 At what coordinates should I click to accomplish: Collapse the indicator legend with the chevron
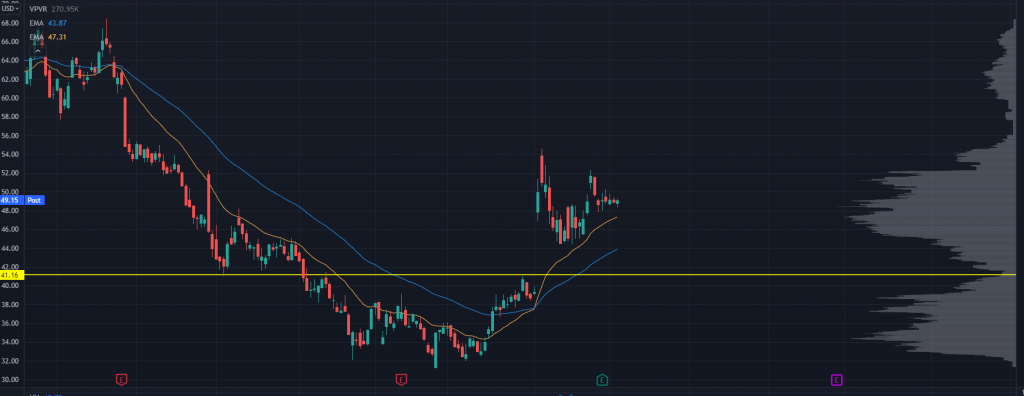pyautogui.click(x=38, y=51)
